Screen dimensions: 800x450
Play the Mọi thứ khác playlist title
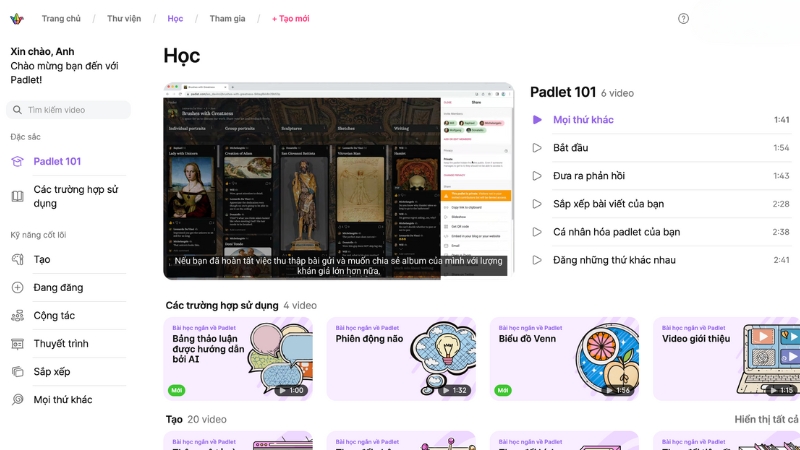tap(583, 119)
